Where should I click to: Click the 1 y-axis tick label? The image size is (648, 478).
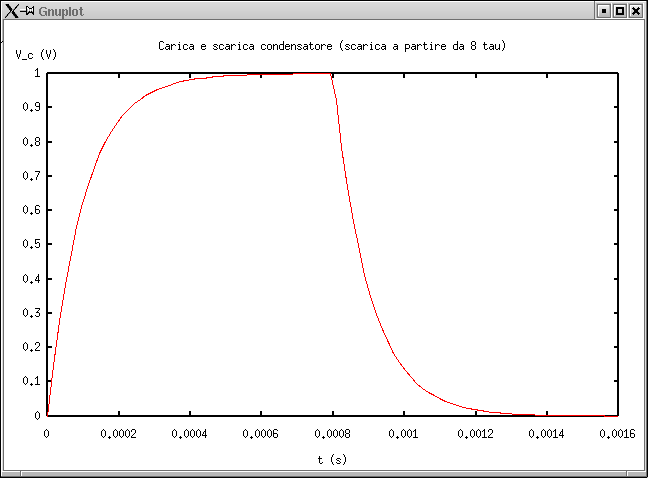(x=37, y=73)
